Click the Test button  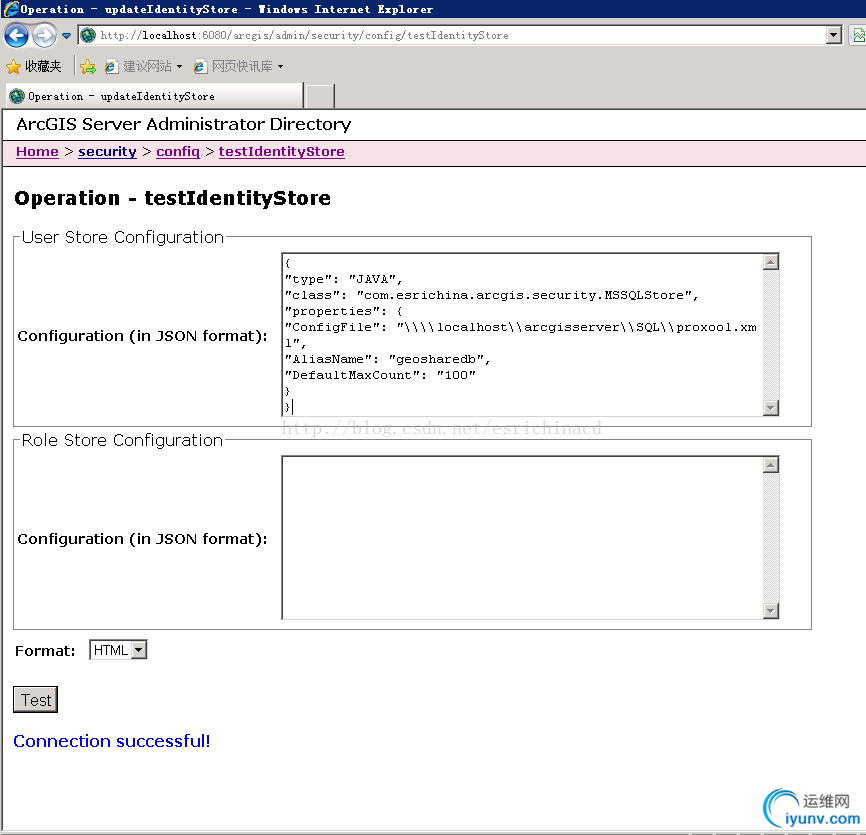[36, 700]
